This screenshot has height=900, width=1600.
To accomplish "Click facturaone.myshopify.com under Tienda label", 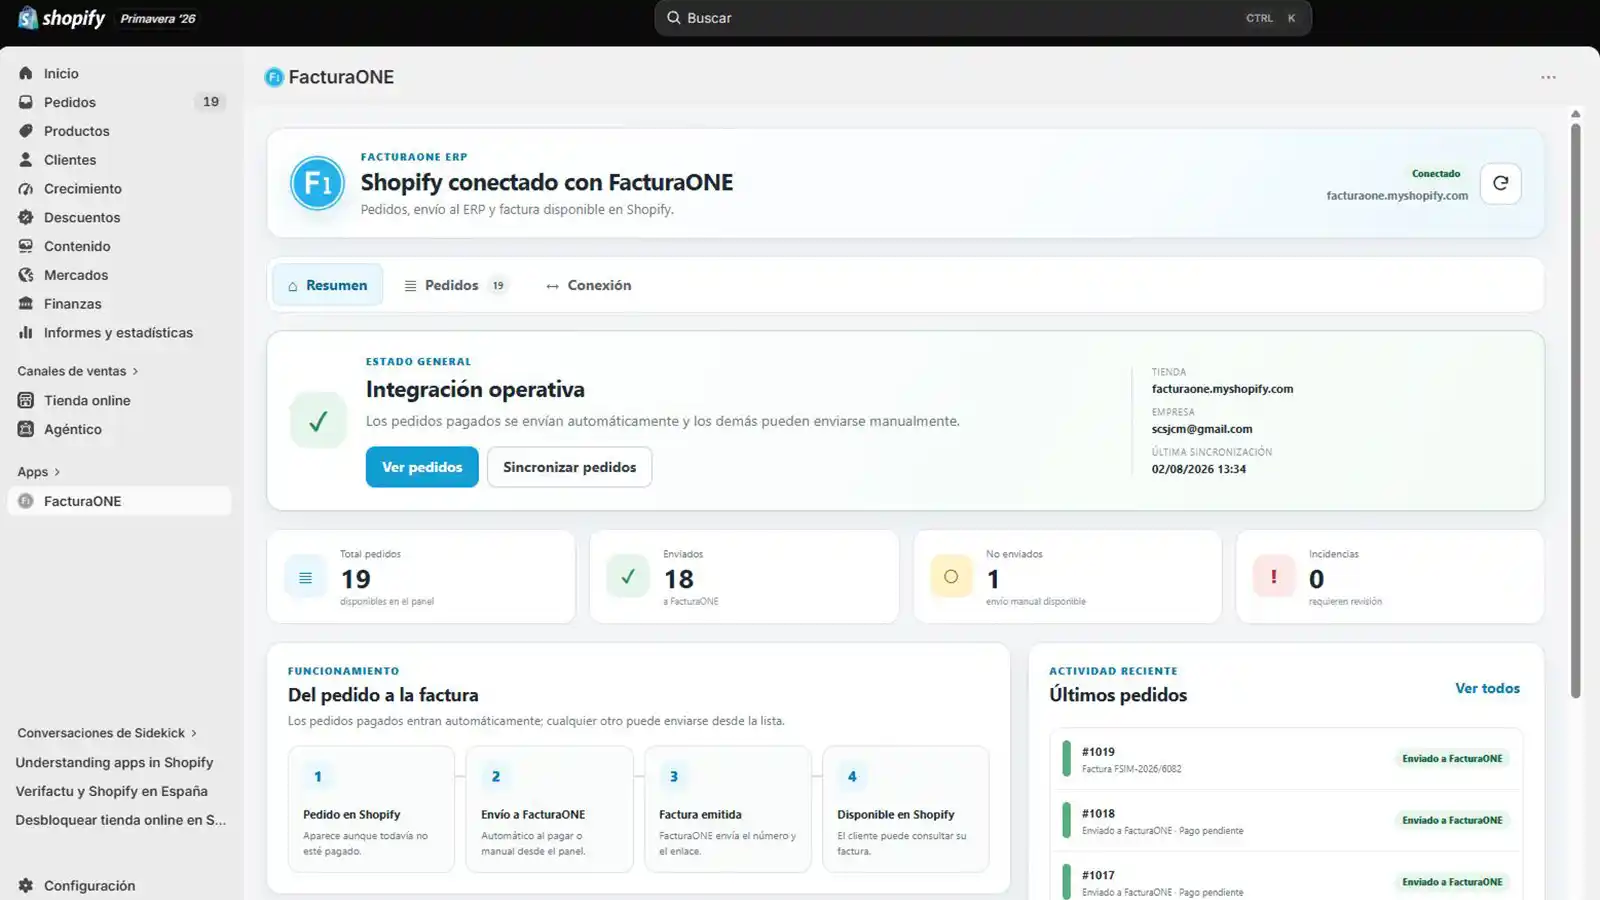I will click(1222, 389).
